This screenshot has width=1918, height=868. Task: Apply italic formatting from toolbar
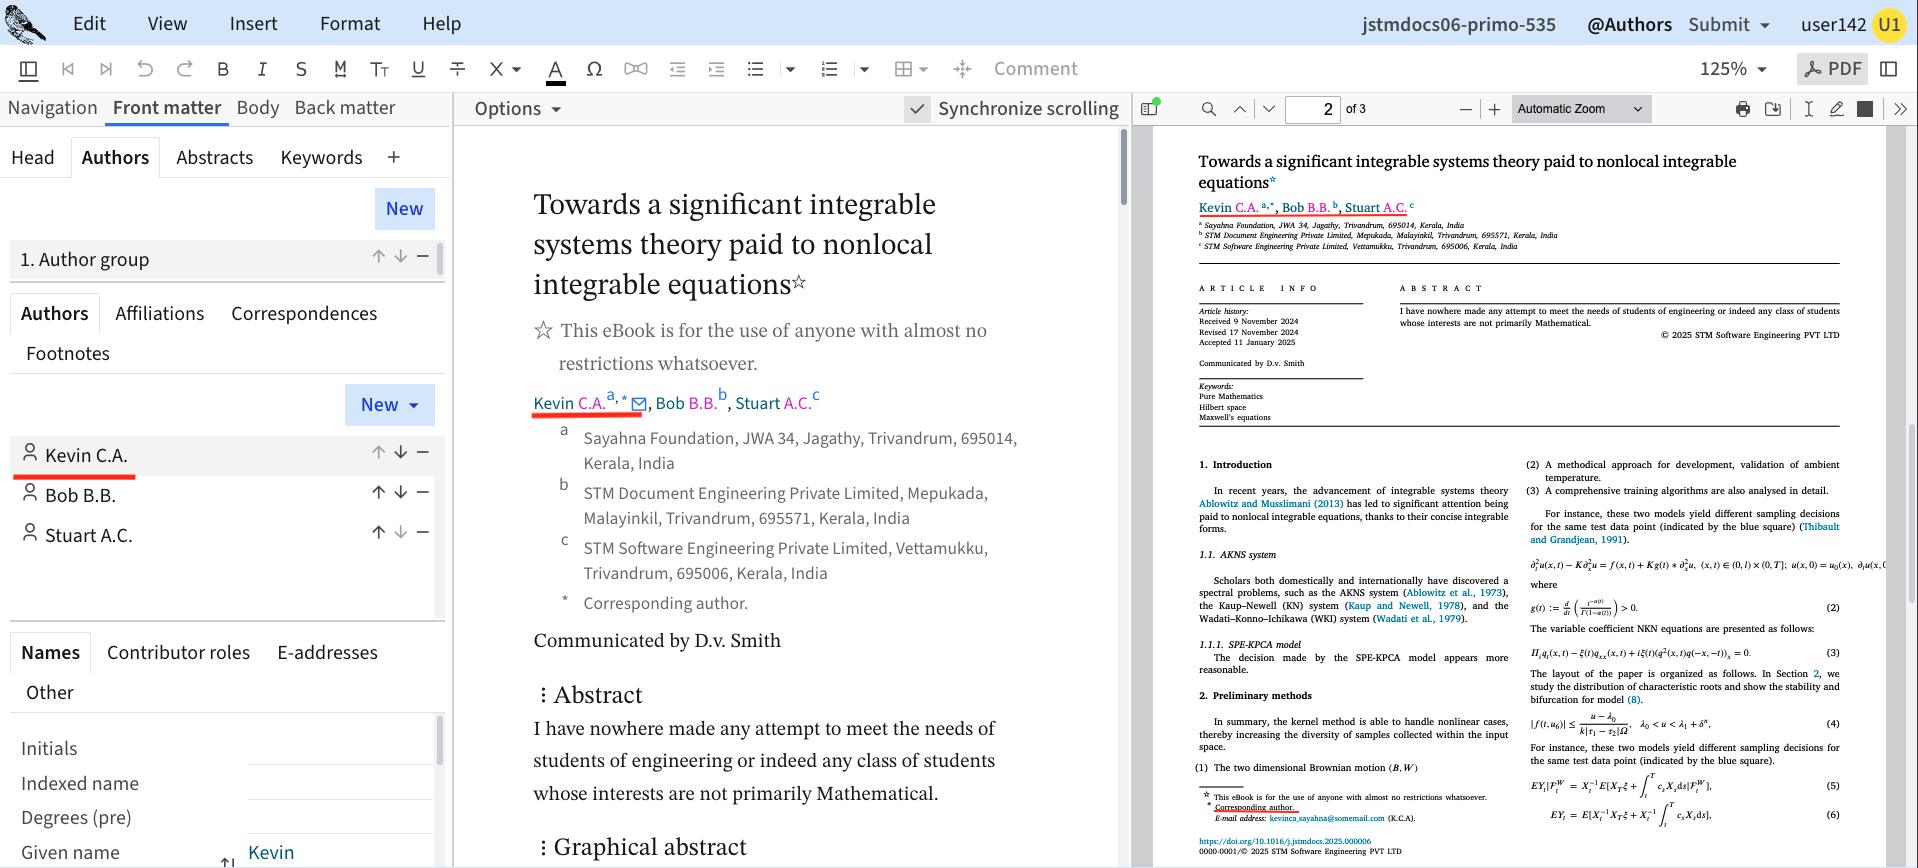coord(262,69)
